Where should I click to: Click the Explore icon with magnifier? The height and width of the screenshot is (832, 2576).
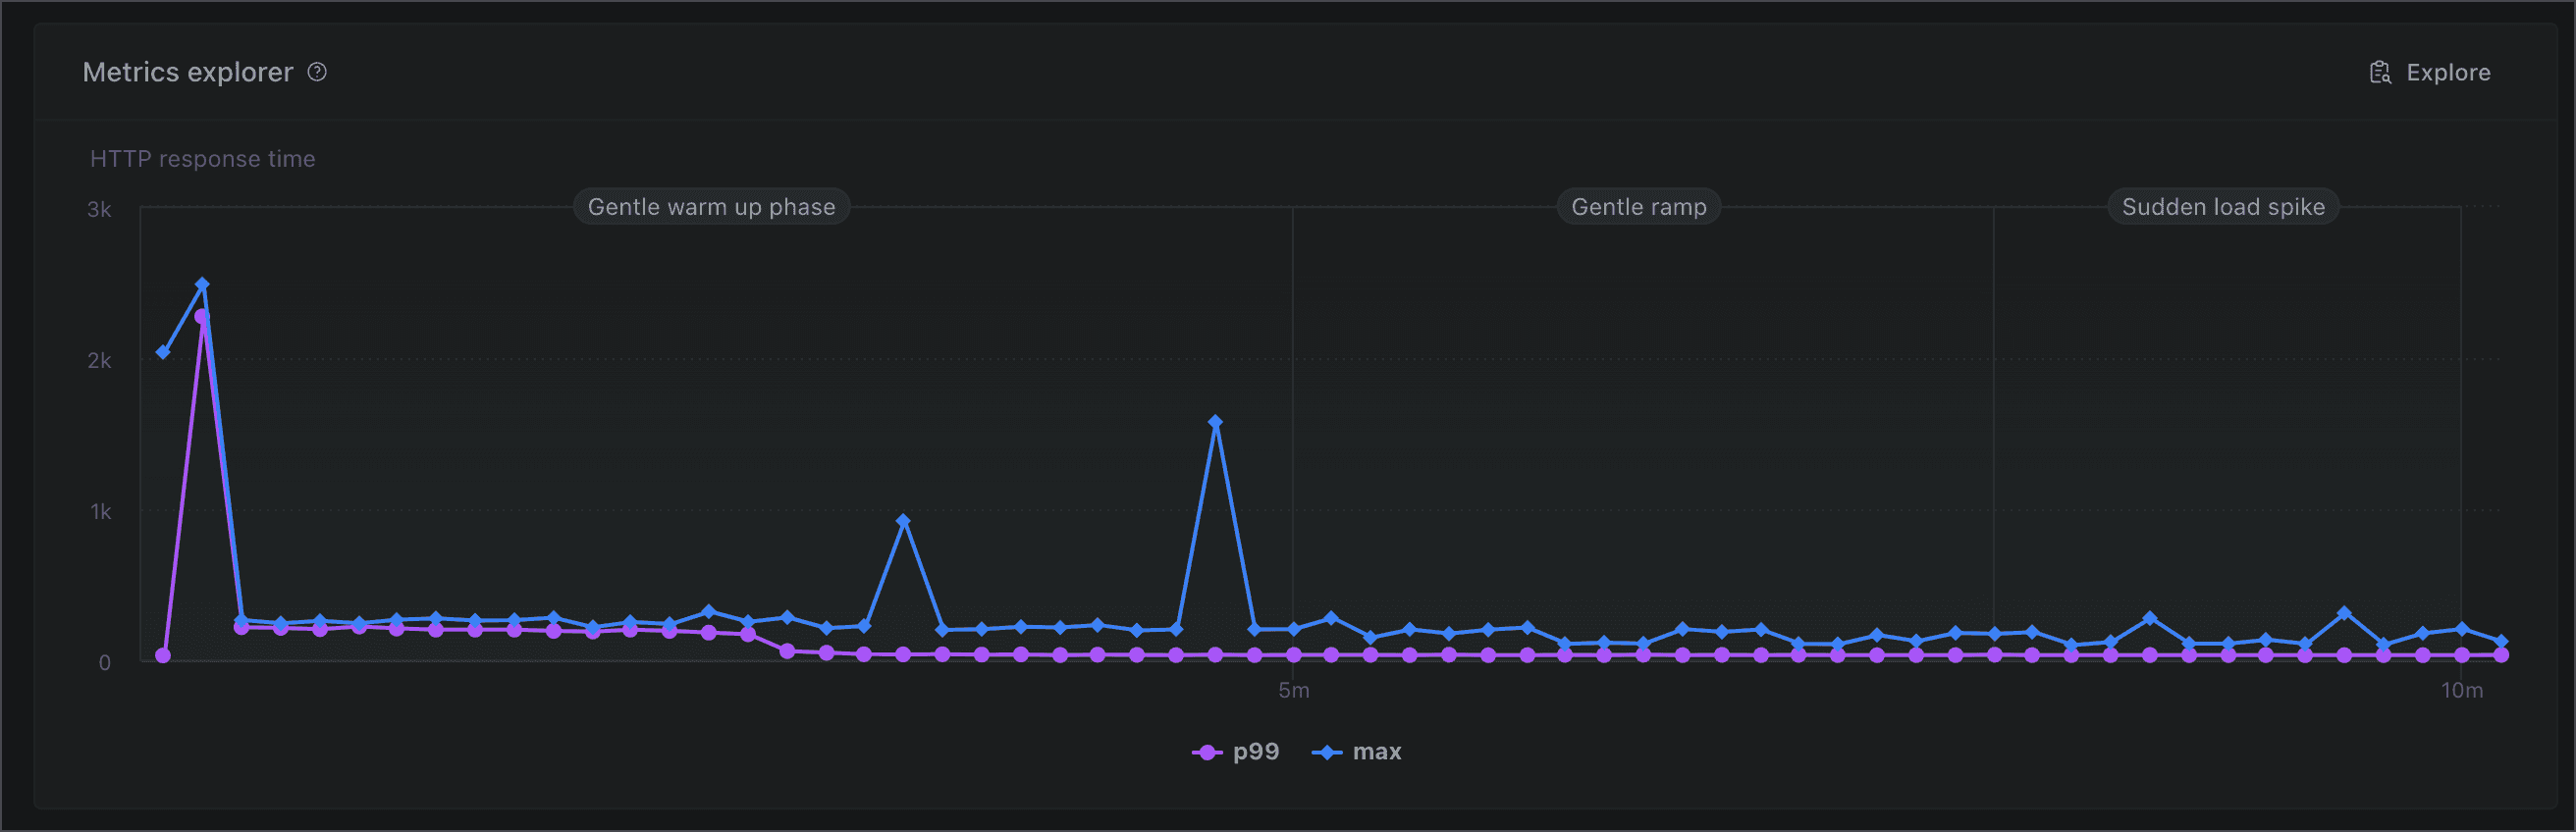click(2380, 72)
